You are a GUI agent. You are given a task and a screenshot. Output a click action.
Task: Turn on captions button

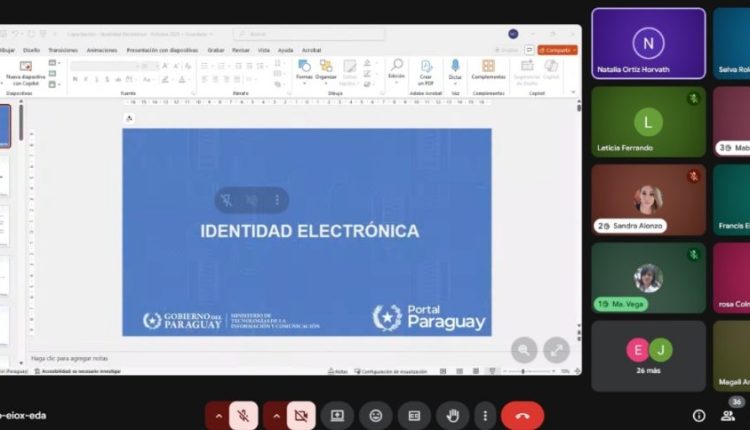click(414, 415)
